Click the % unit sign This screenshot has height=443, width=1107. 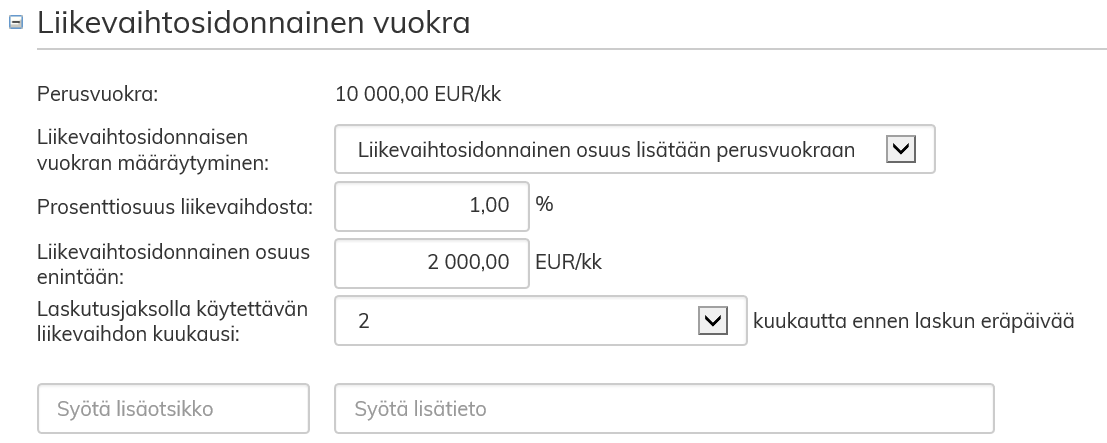(544, 205)
